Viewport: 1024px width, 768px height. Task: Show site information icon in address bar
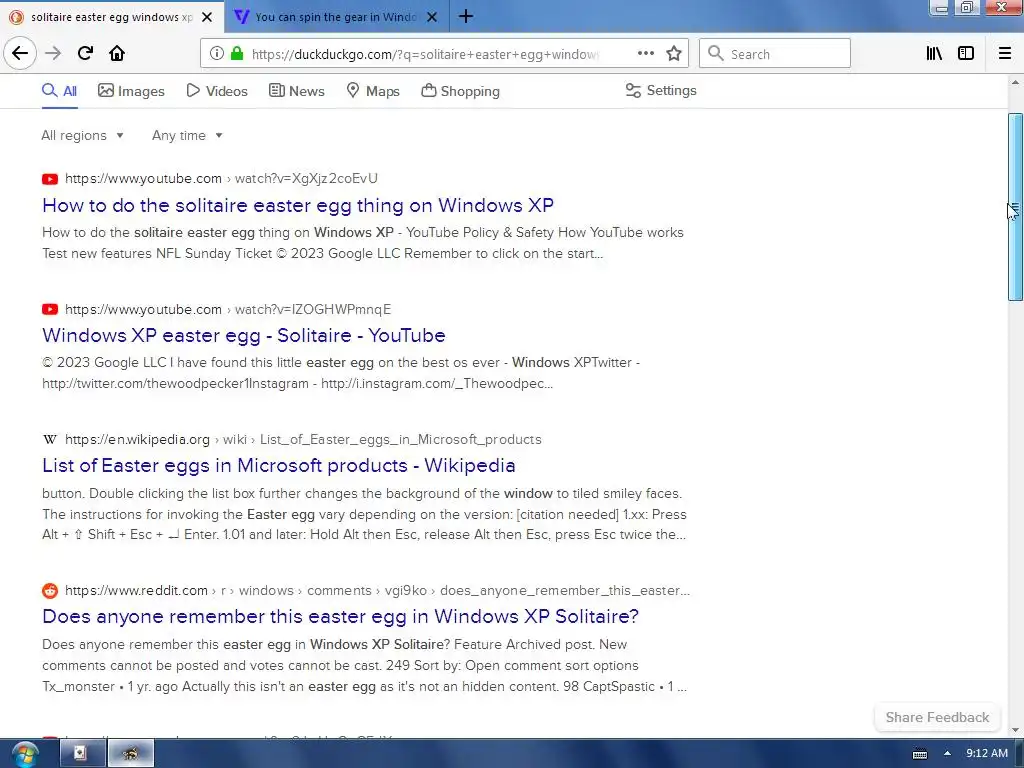click(216, 54)
